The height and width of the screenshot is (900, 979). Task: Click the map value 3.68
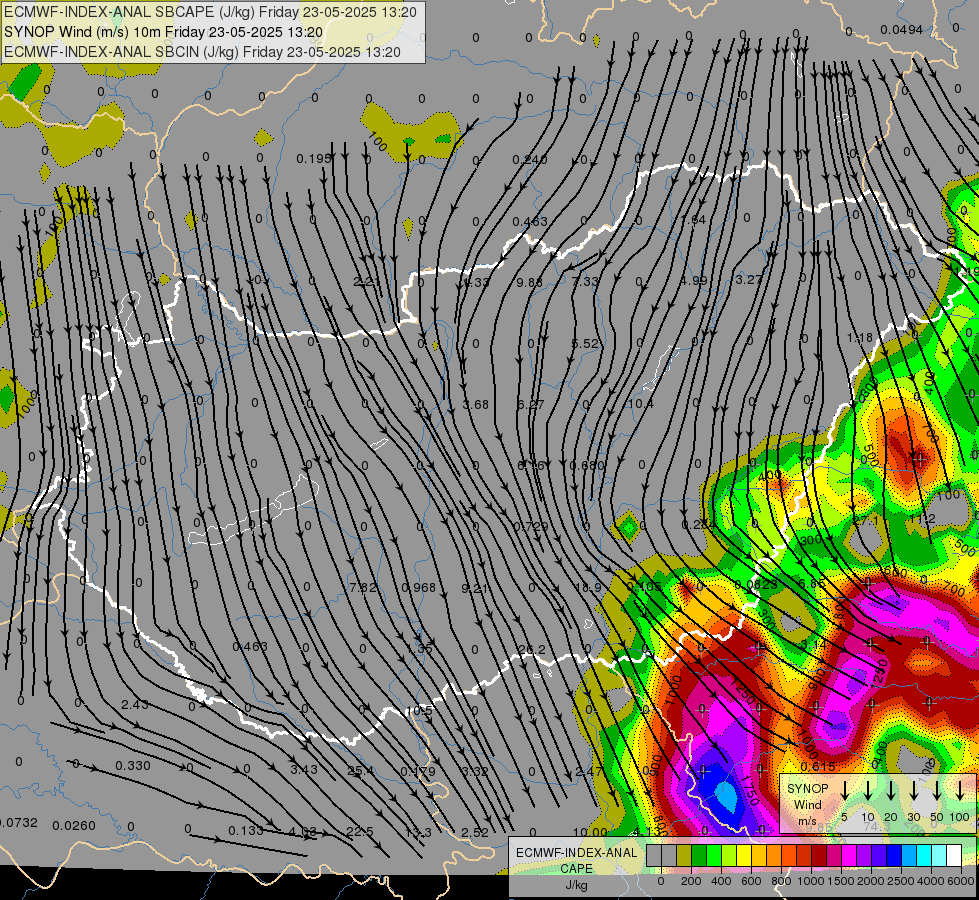coord(475,405)
